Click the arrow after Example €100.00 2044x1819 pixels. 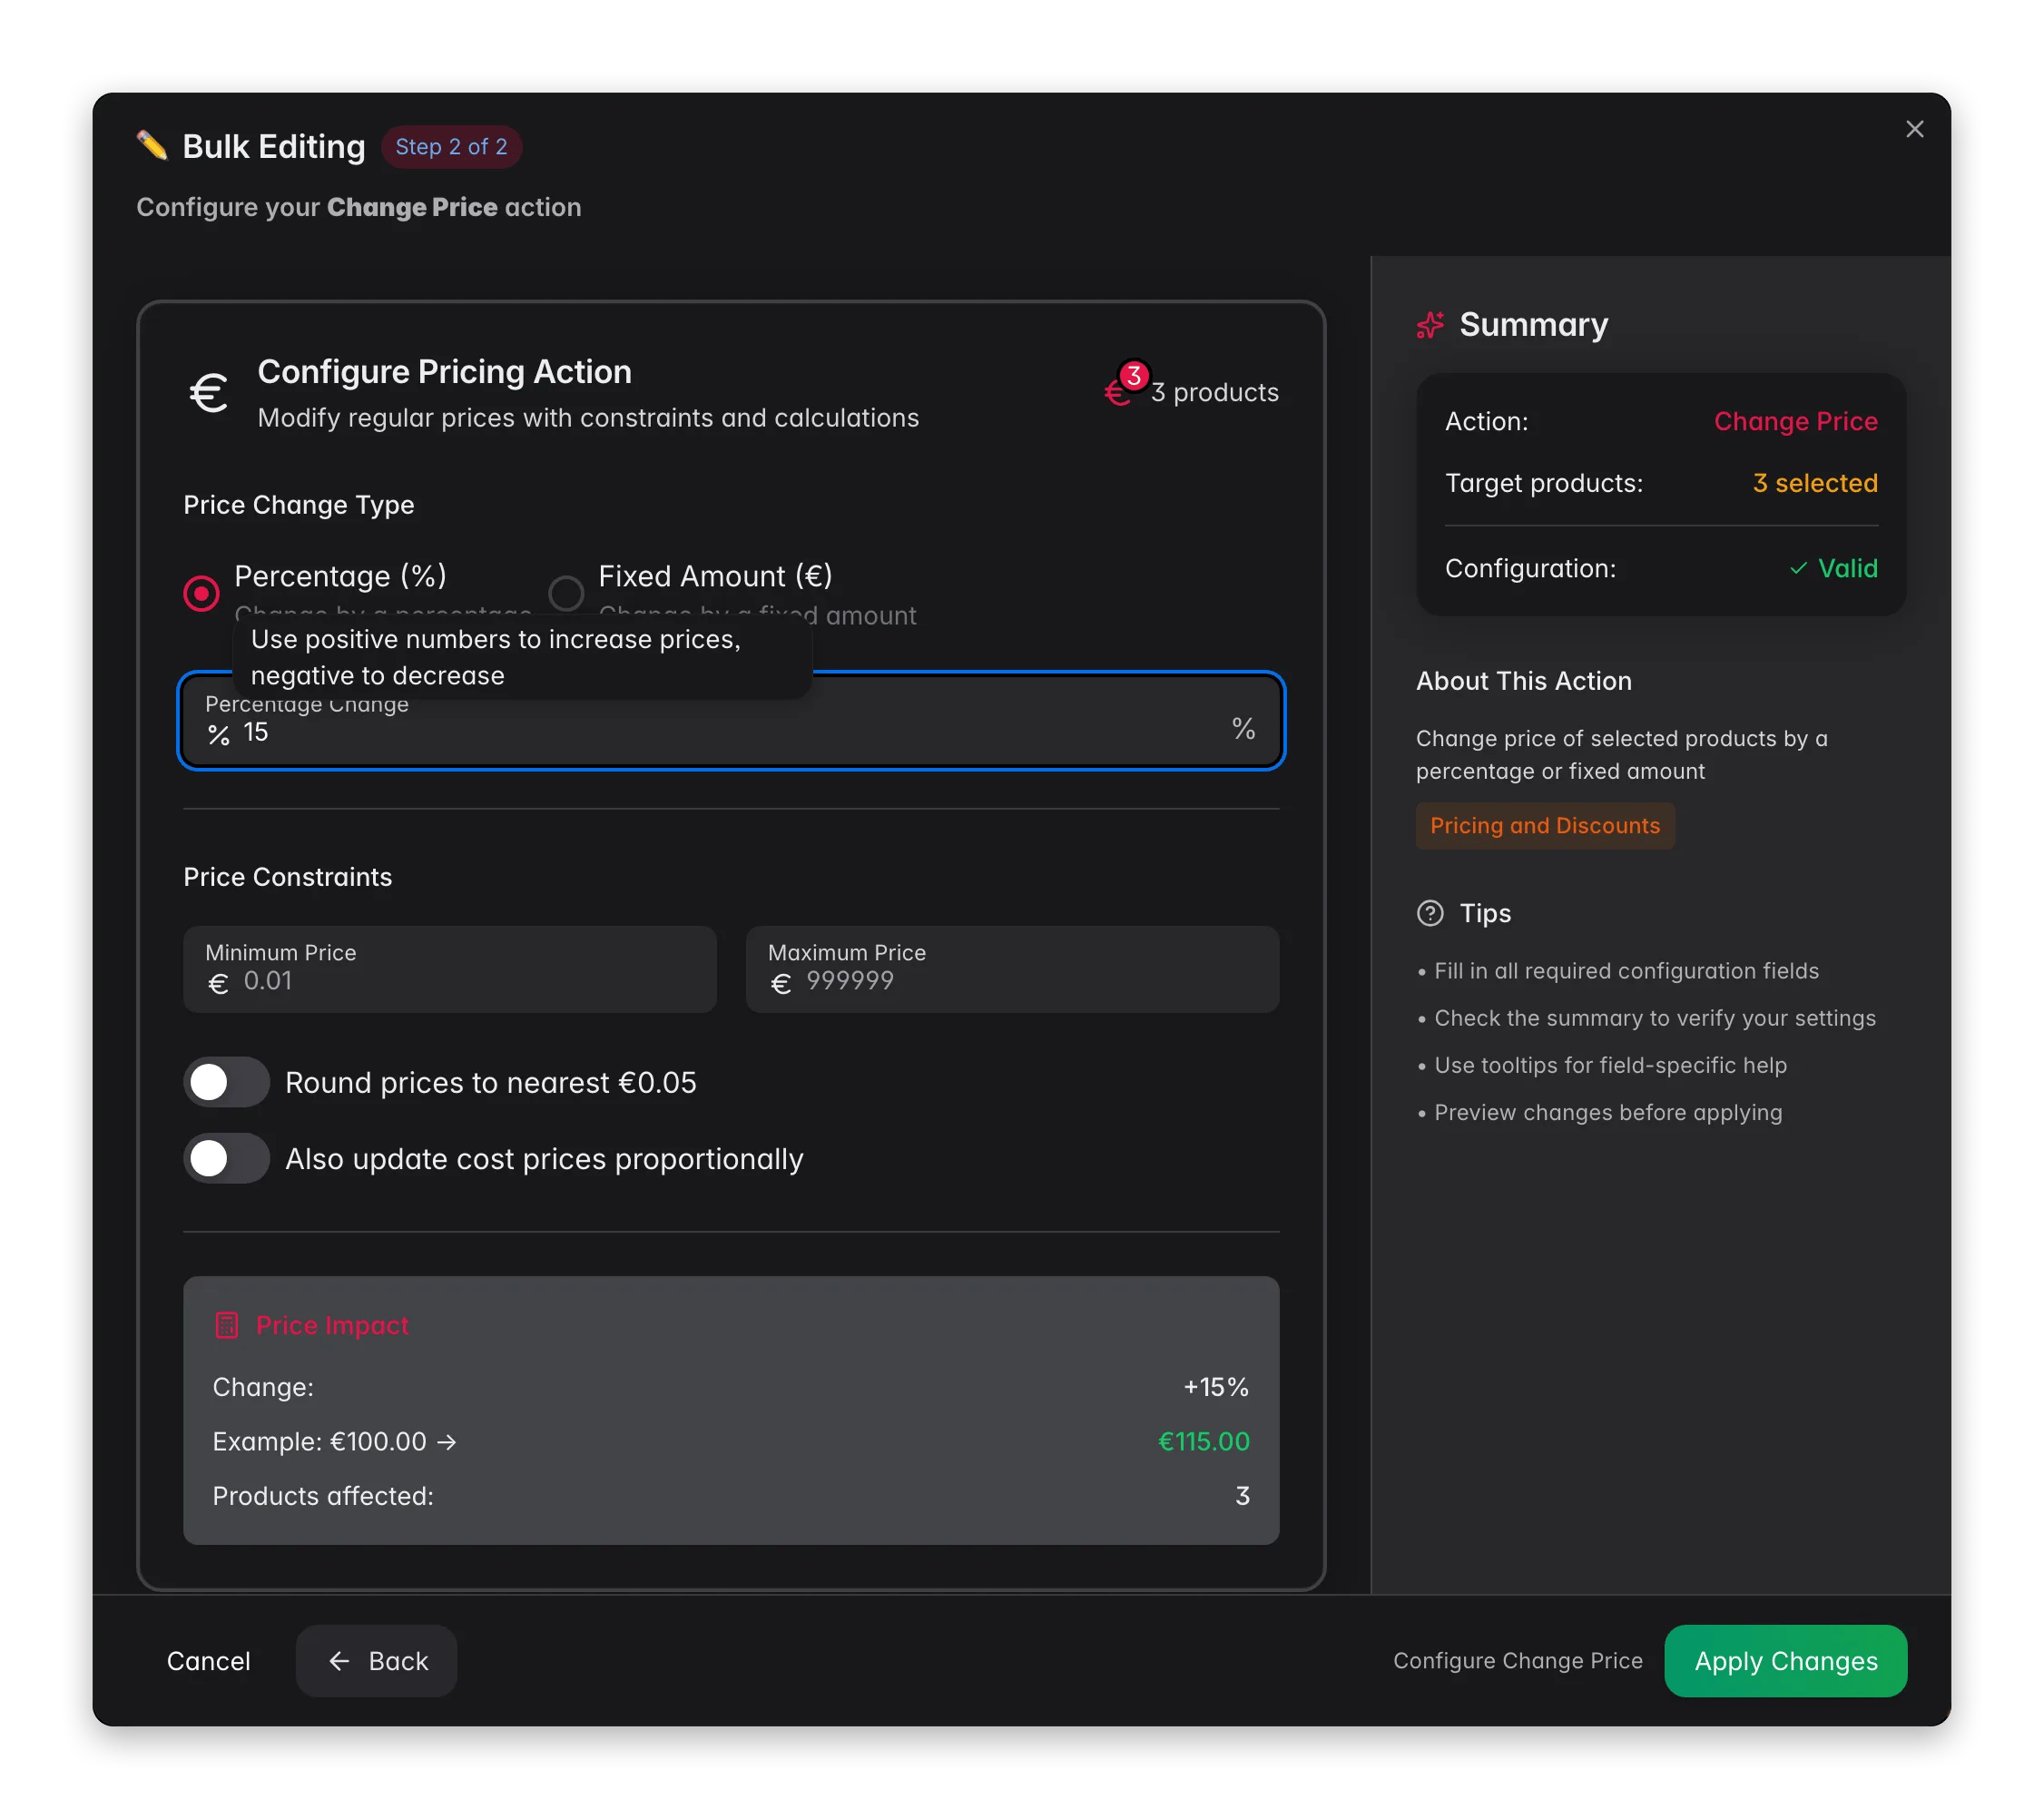click(x=447, y=1441)
